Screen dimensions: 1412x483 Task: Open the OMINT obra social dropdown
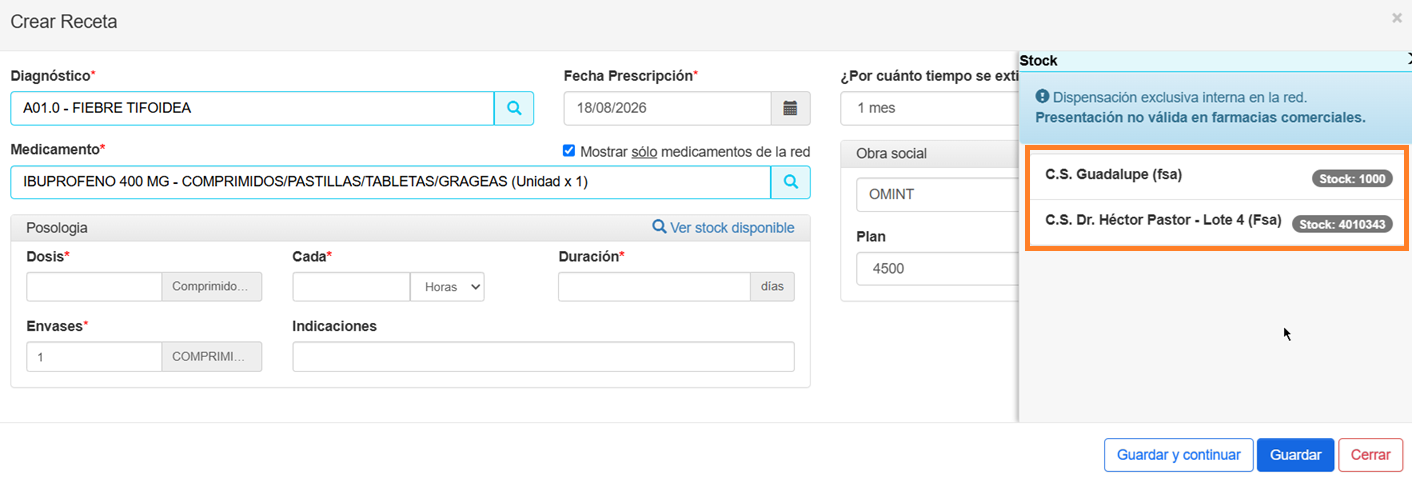pos(937,194)
